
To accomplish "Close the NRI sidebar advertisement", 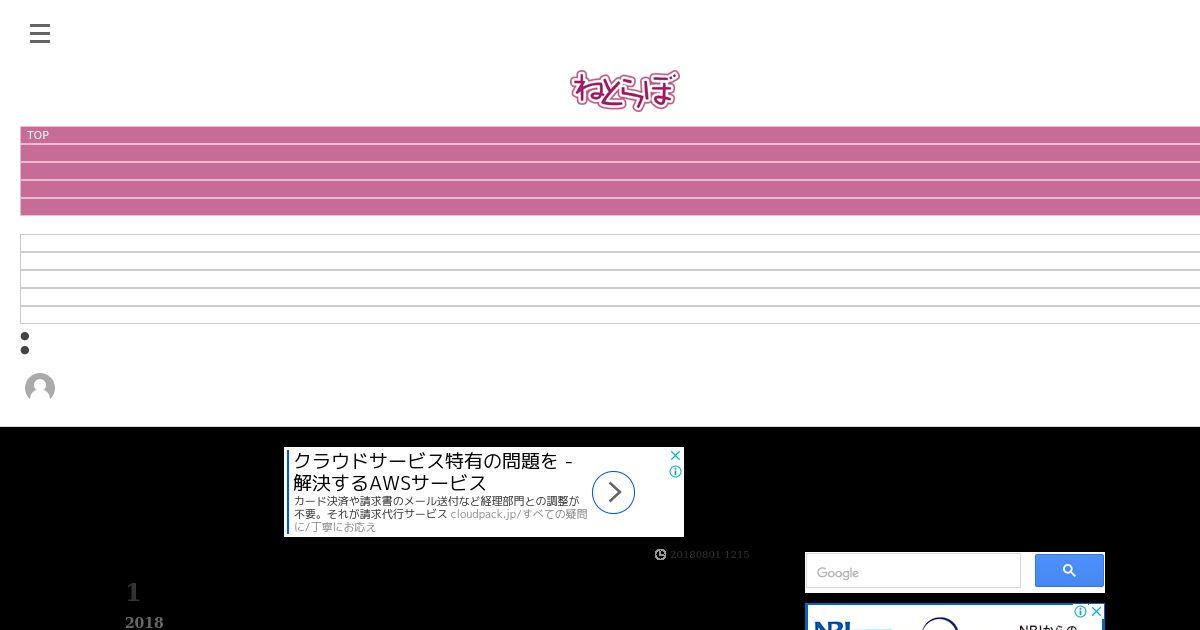I will [x=1096, y=611].
